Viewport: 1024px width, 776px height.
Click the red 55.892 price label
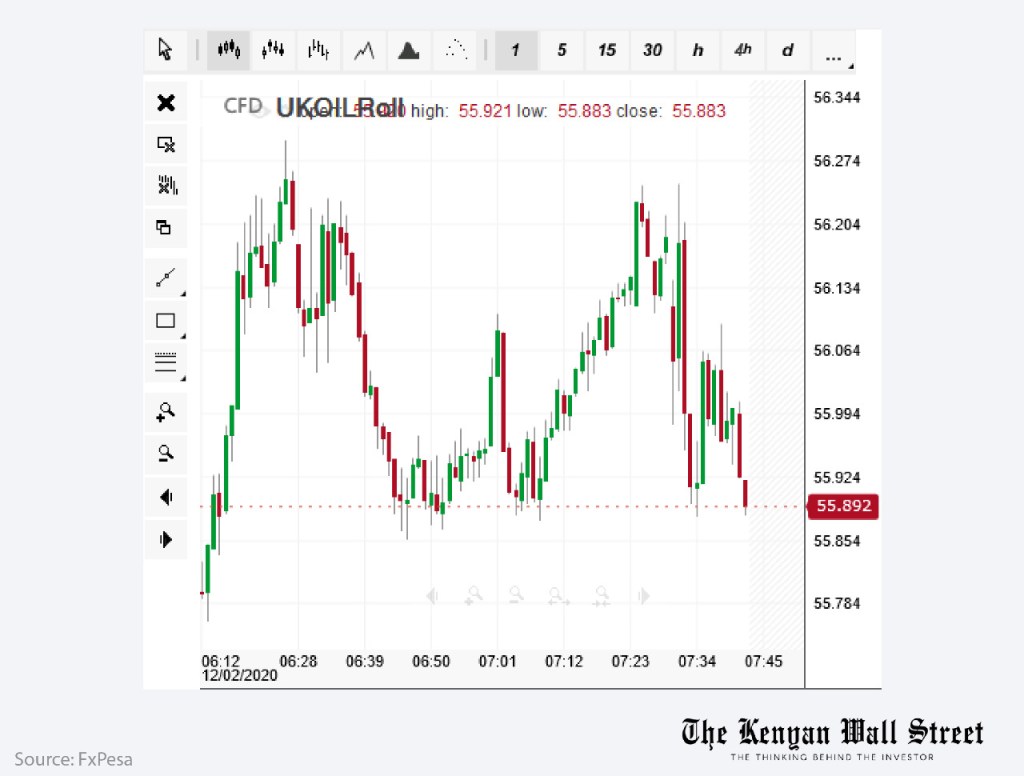click(842, 507)
